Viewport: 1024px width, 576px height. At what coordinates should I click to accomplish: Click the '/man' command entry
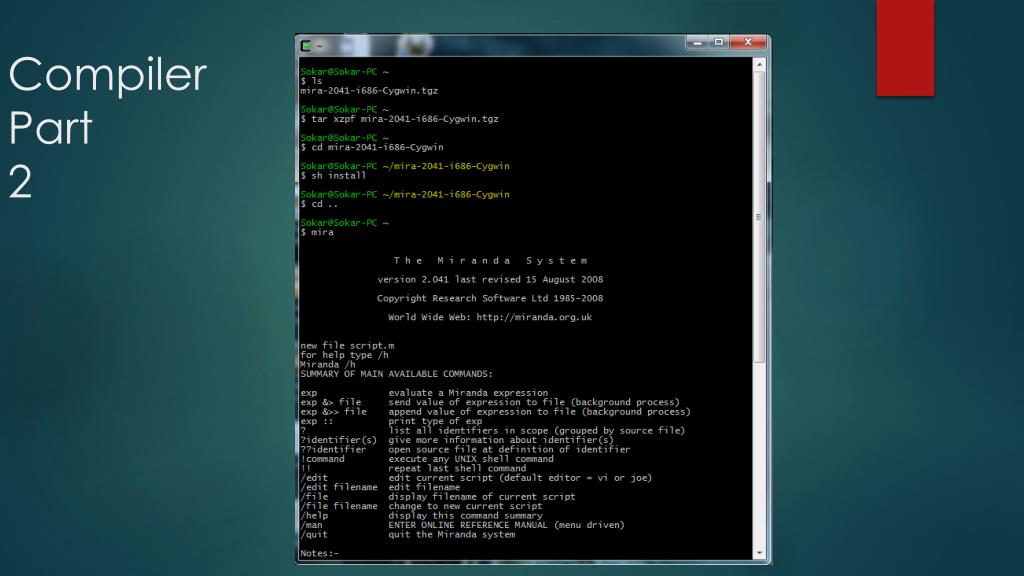(312, 524)
